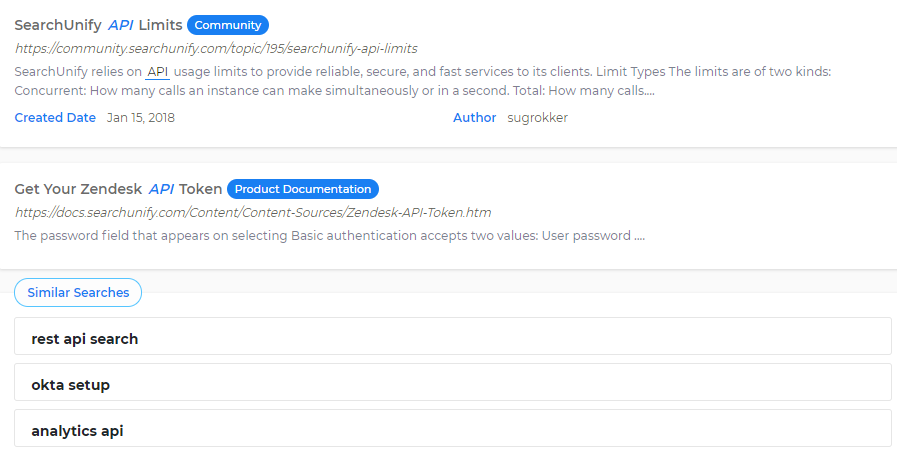
Task: Click the underlined API keyword in first snippet
Action: [157, 72]
